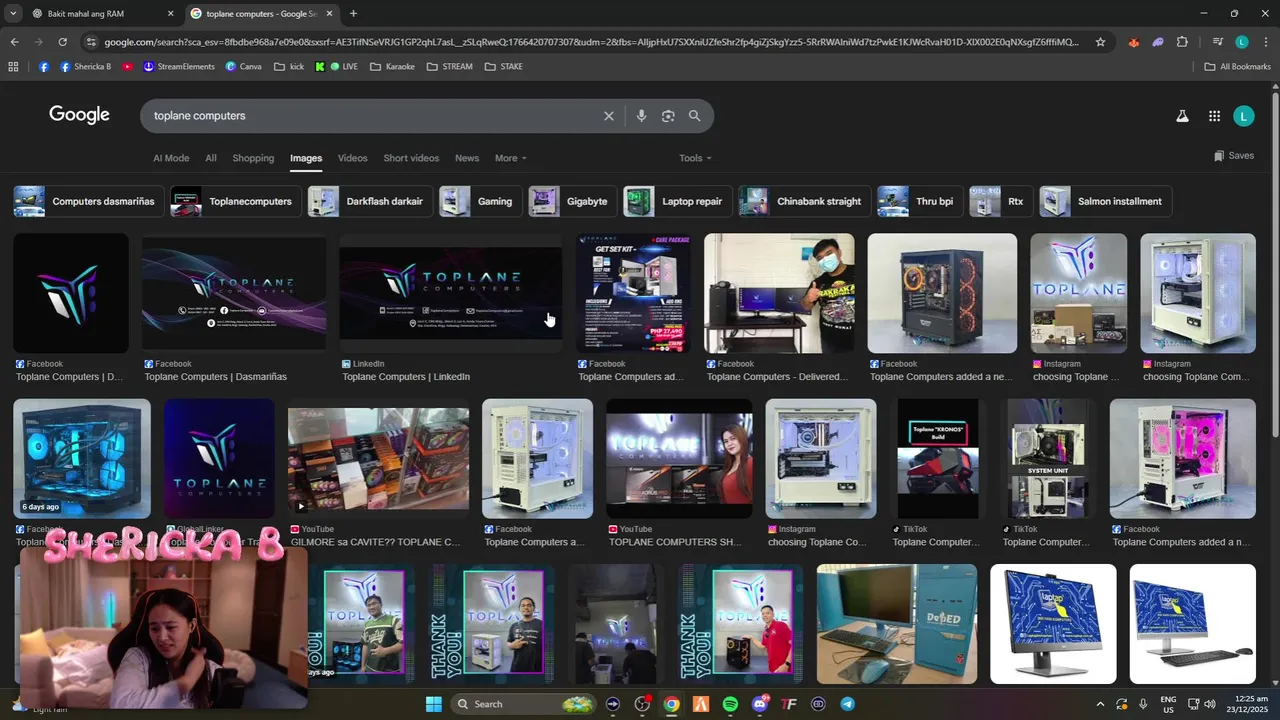Open the kick bookmark
Viewport: 1280px width, 720px height.
[x=289, y=67]
